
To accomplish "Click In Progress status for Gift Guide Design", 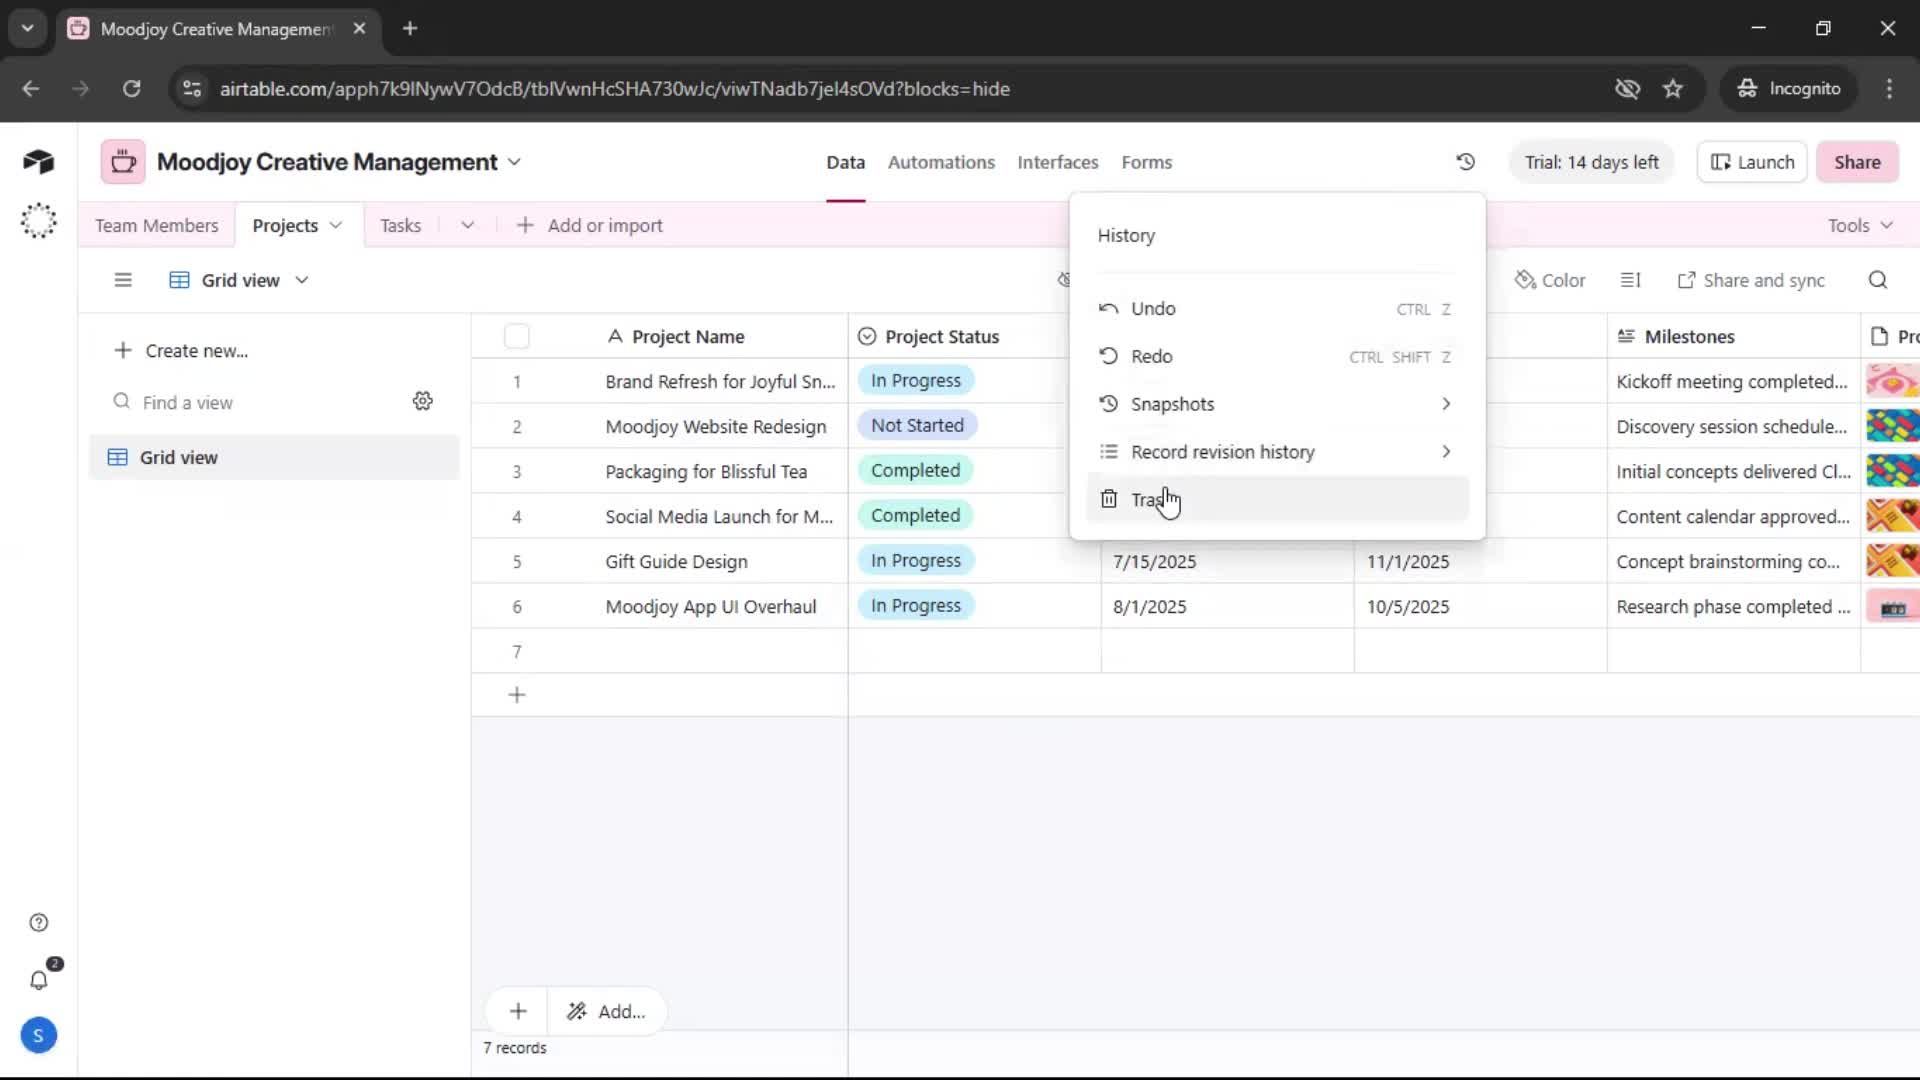I will click(915, 560).
